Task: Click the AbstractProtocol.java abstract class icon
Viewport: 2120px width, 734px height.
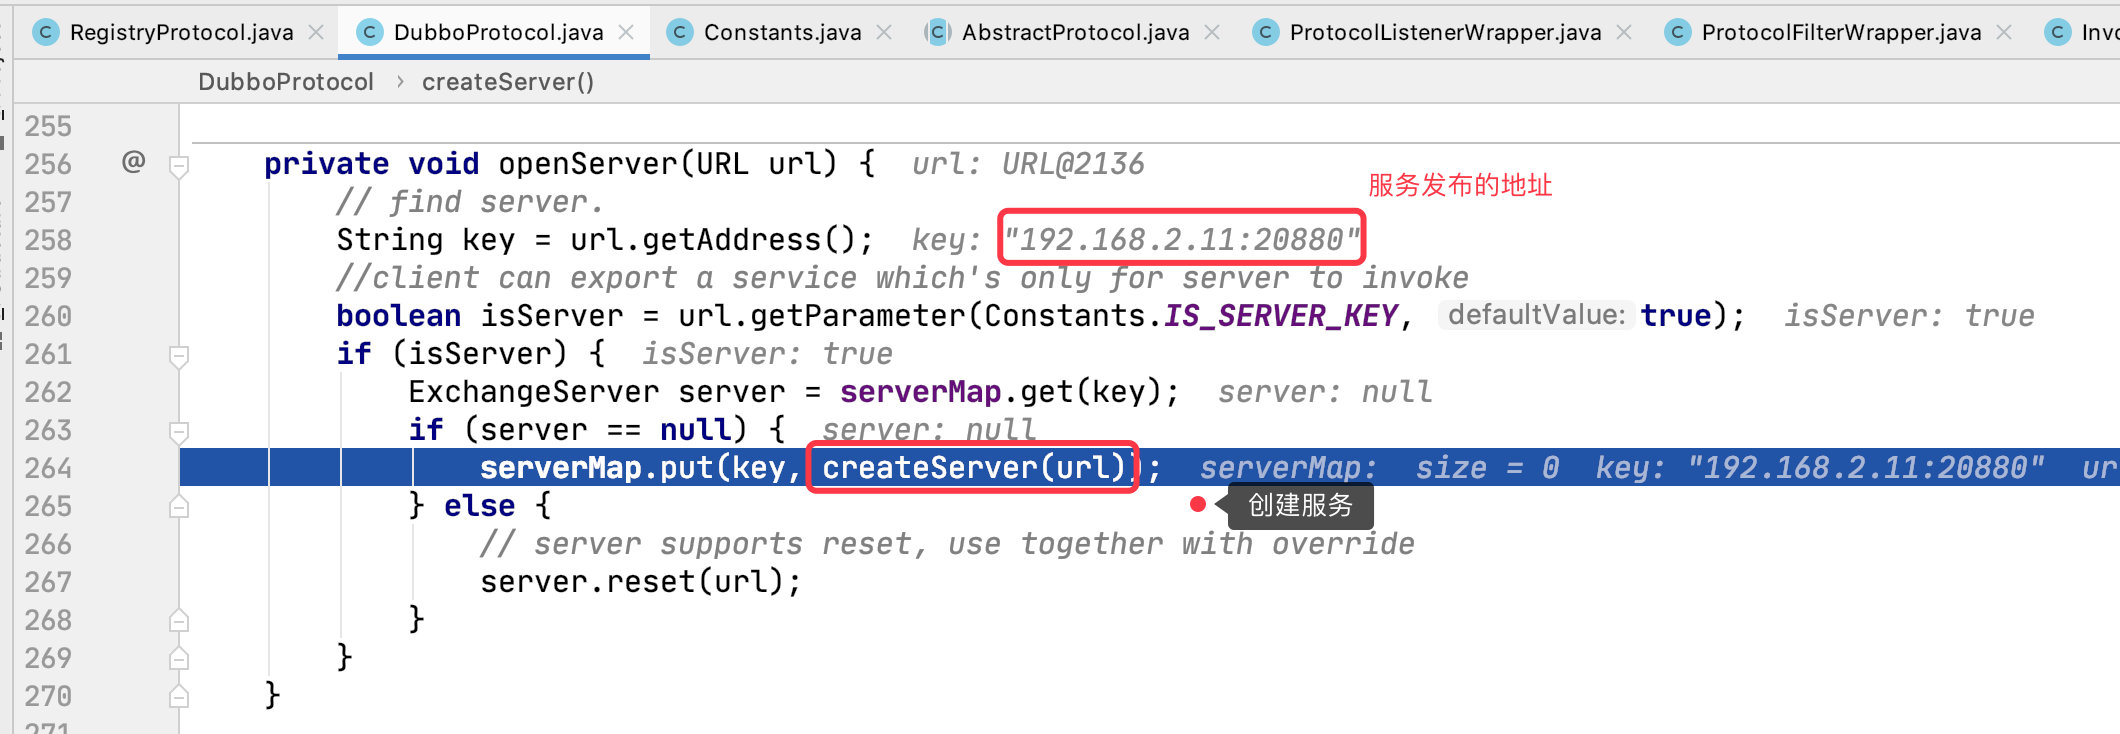Action: click(x=937, y=32)
